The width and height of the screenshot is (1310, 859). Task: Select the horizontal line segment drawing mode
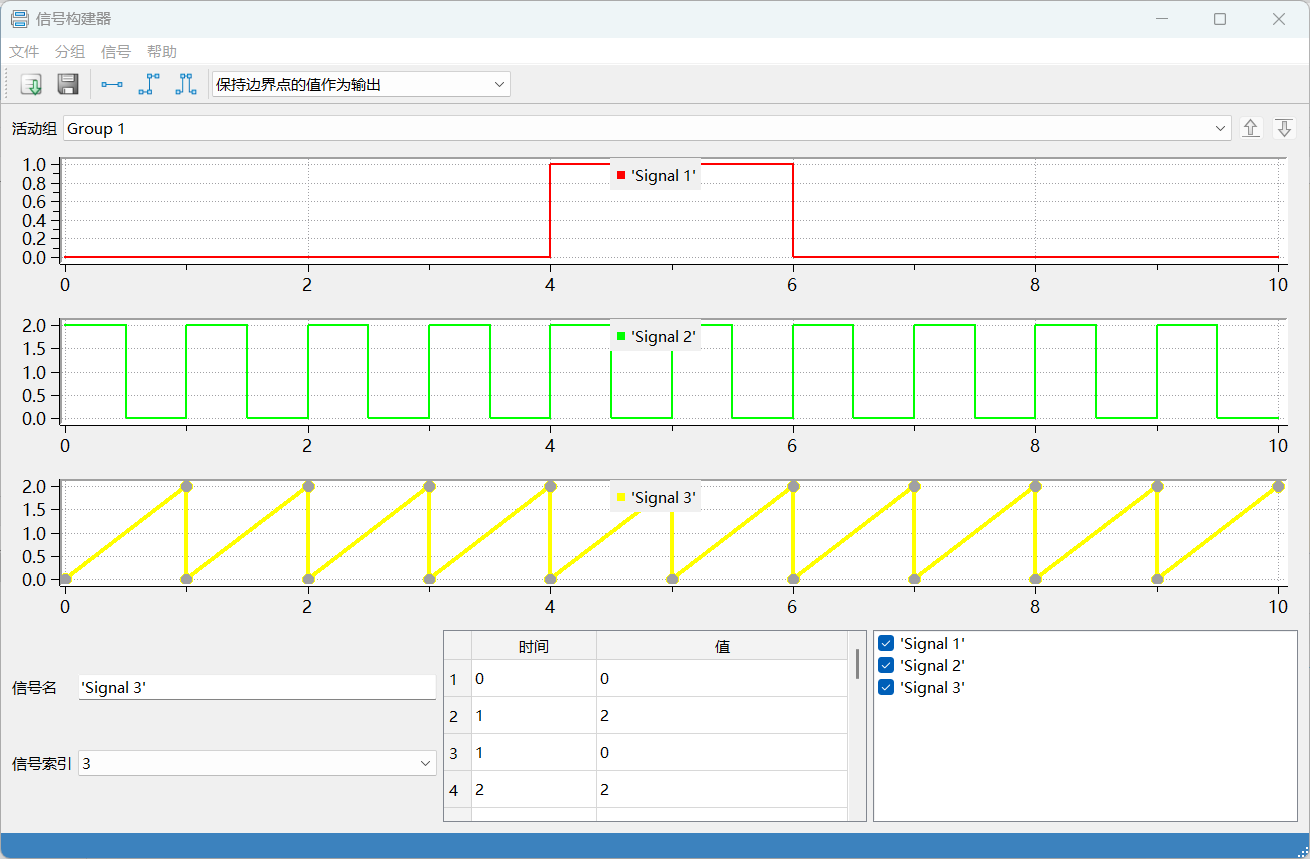(x=111, y=84)
